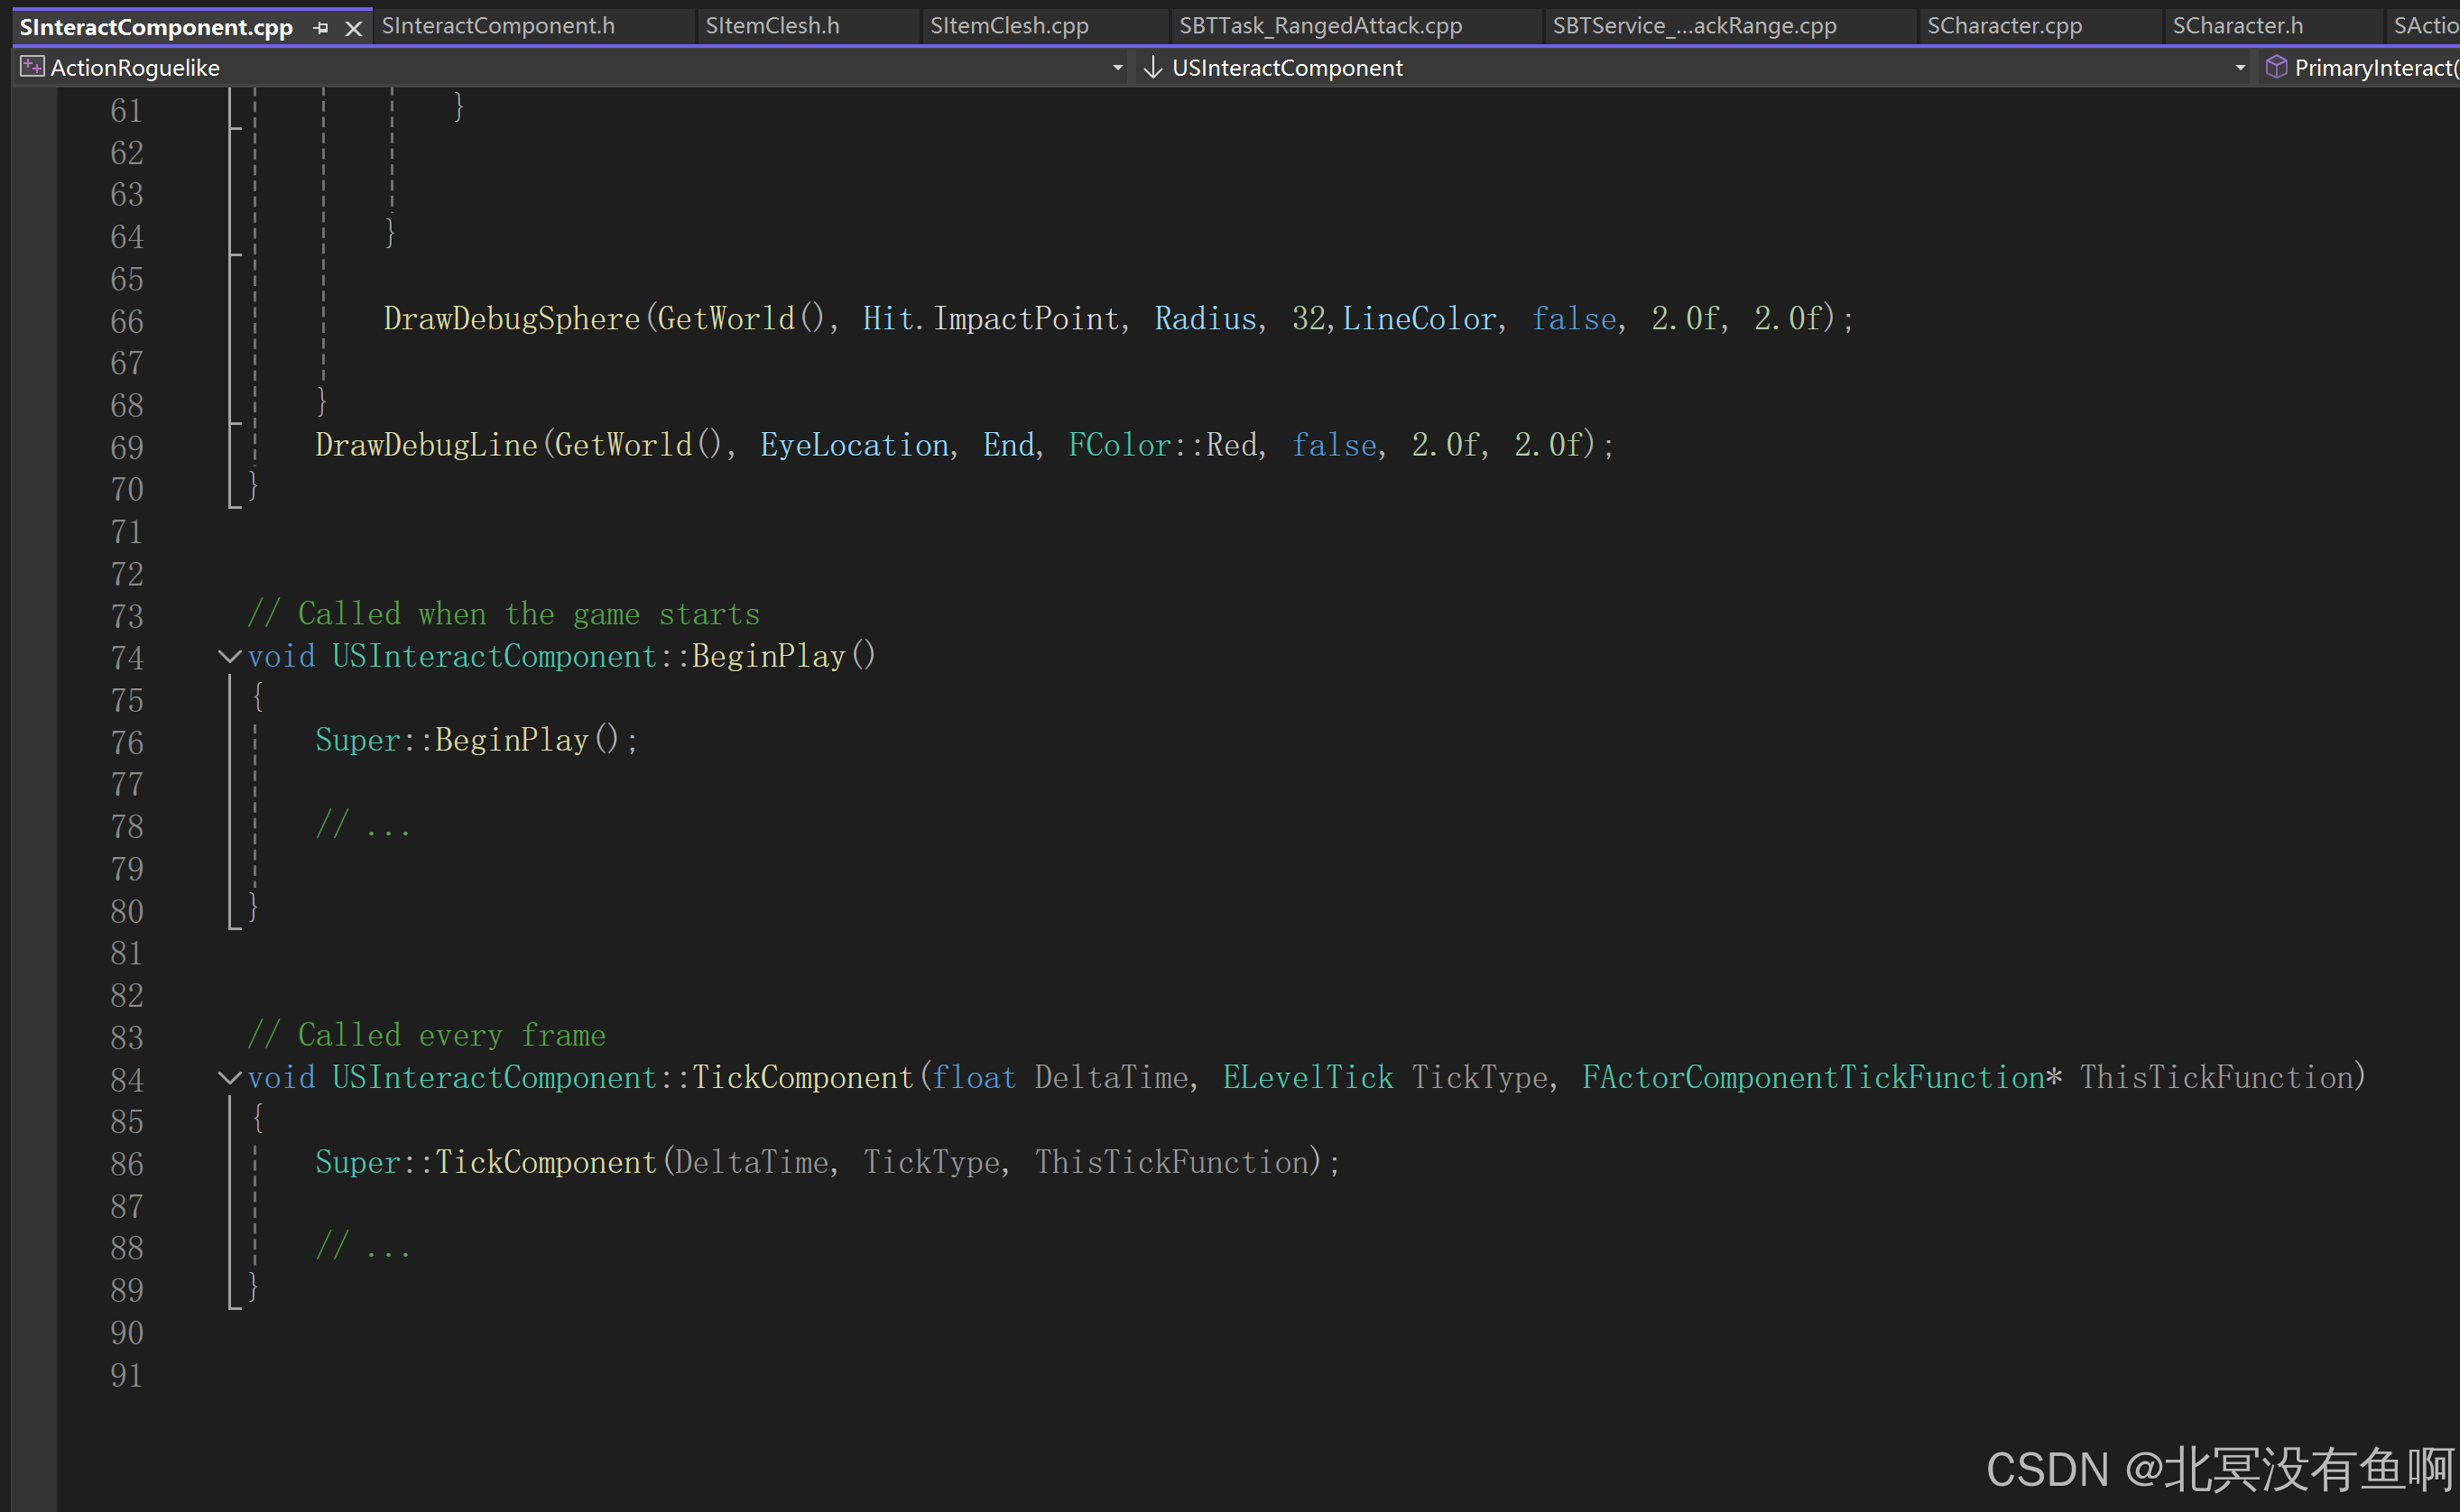
Task: Click the USInteractComponent scope arrow icon
Action: [1152, 67]
